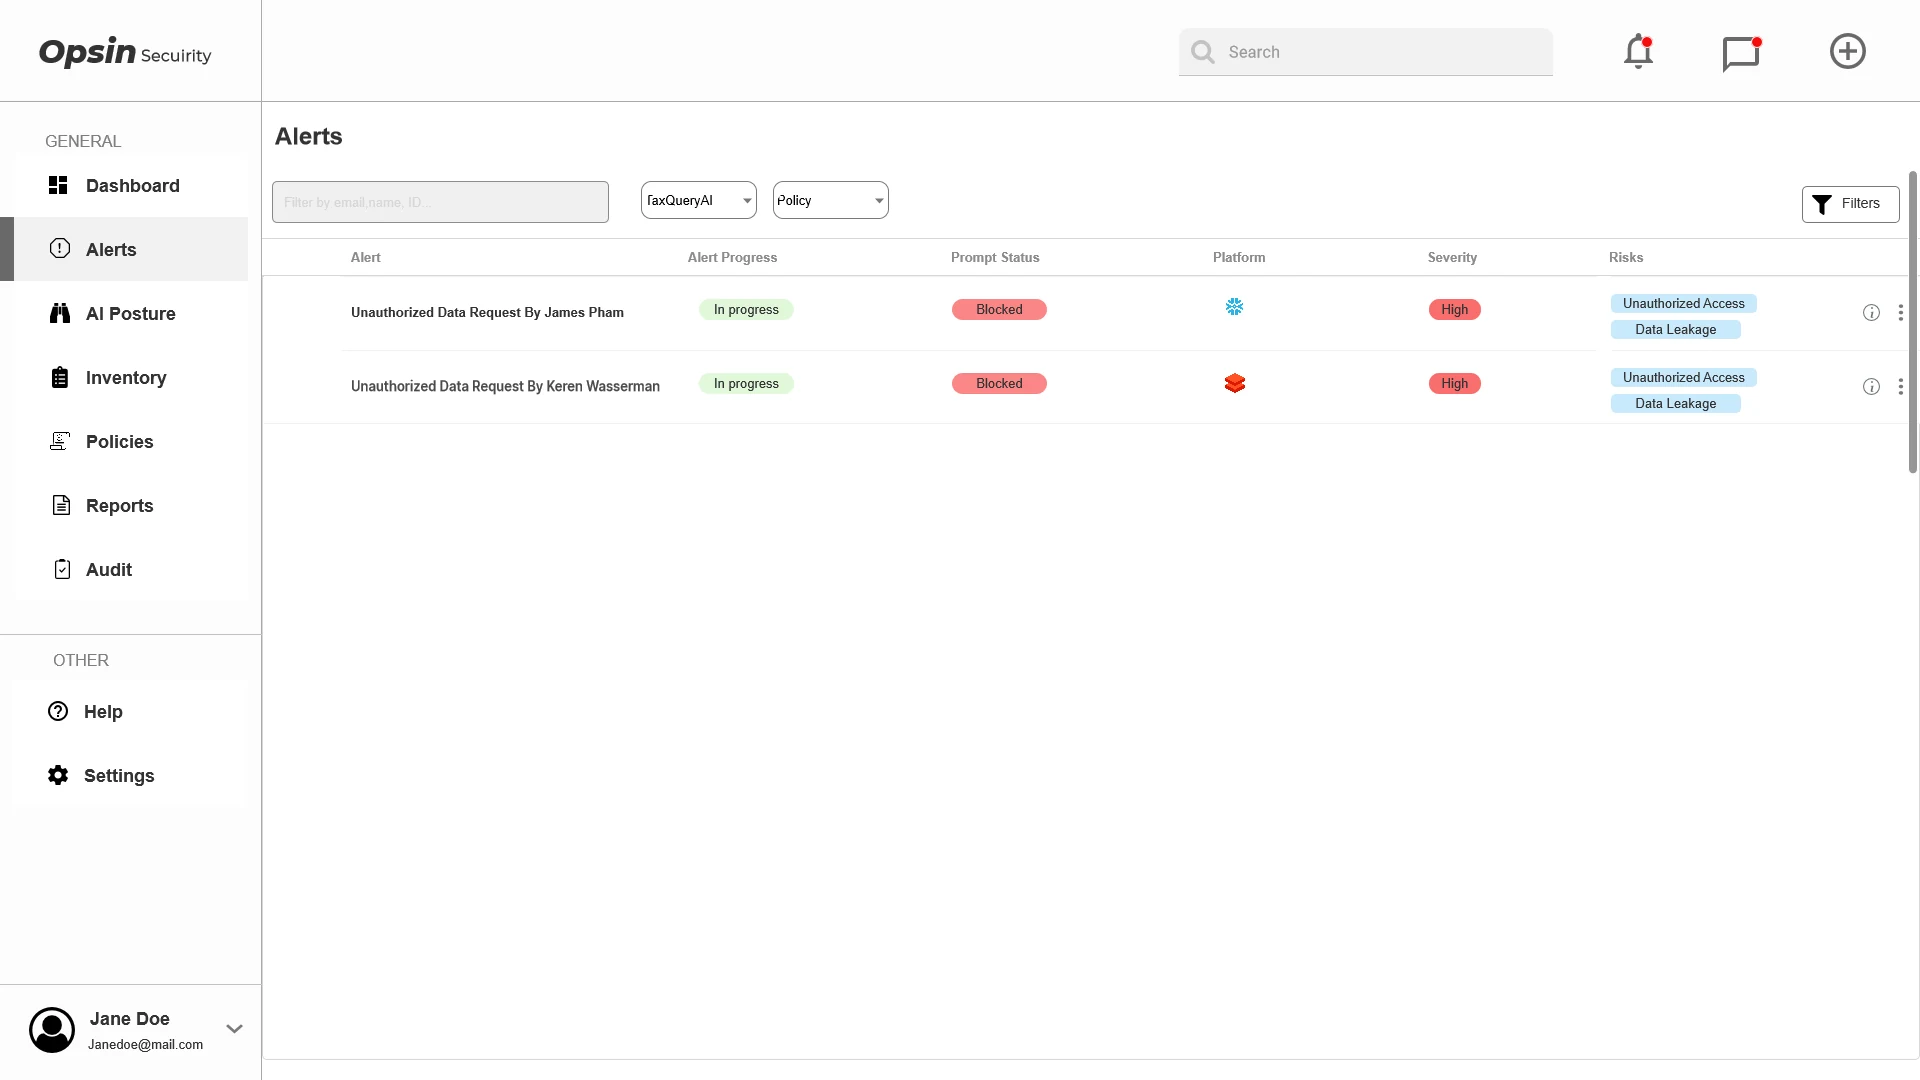Click the Alert Progress column header

pyautogui.click(x=732, y=257)
